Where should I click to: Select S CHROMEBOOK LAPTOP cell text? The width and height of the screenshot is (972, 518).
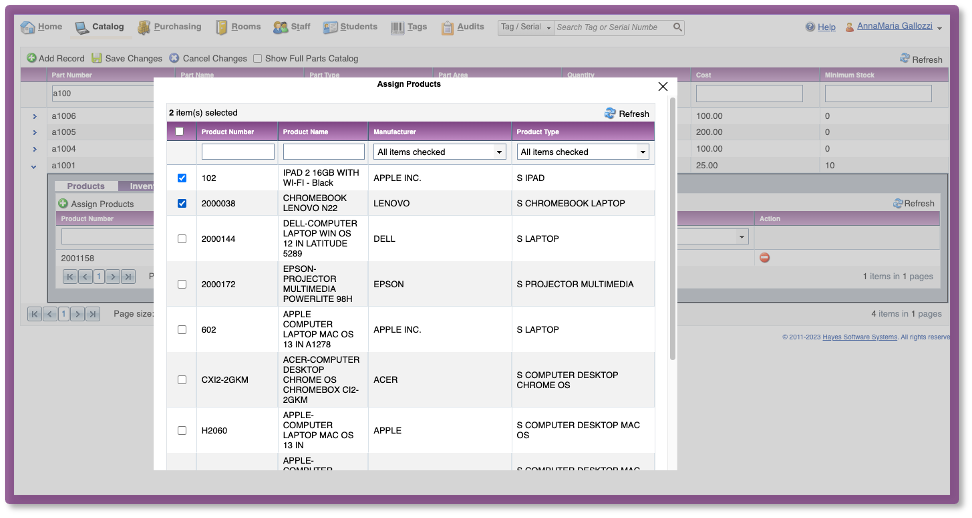coord(570,203)
